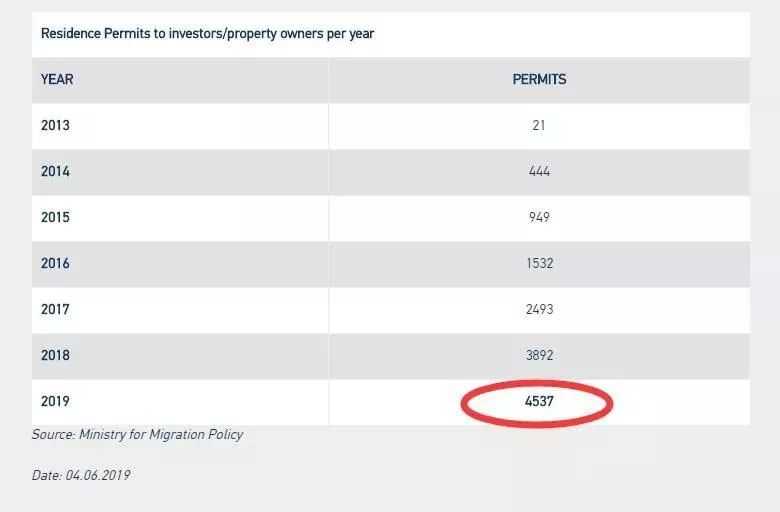Click the table title about residence permits
The height and width of the screenshot is (512, 780).
207,34
